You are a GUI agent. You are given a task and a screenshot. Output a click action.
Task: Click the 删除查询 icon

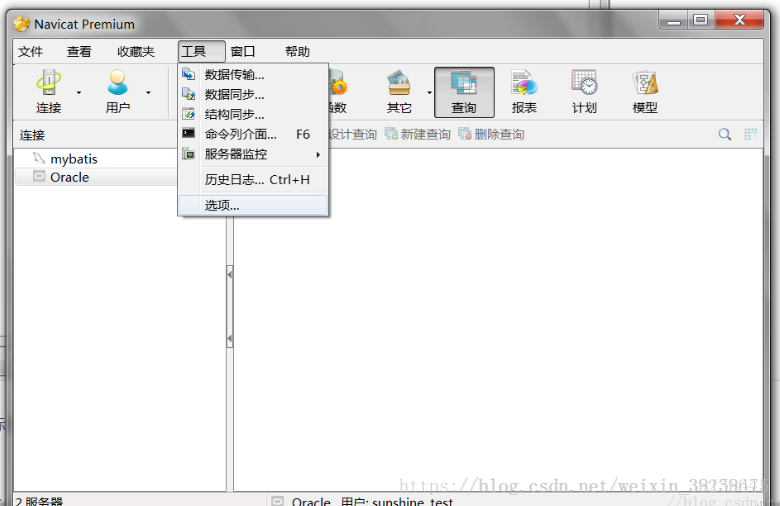tap(465, 134)
